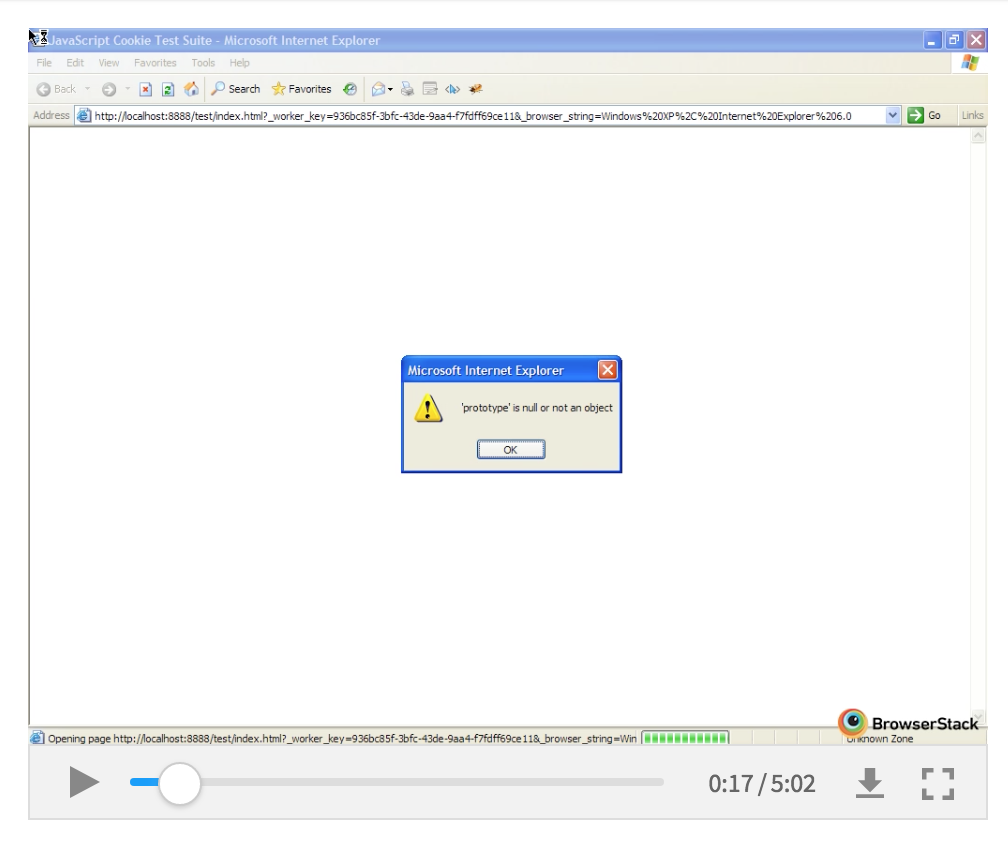Click the video download icon
Image resolution: width=1008 pixels, height=852 pixels.
(x=871, y=784)
